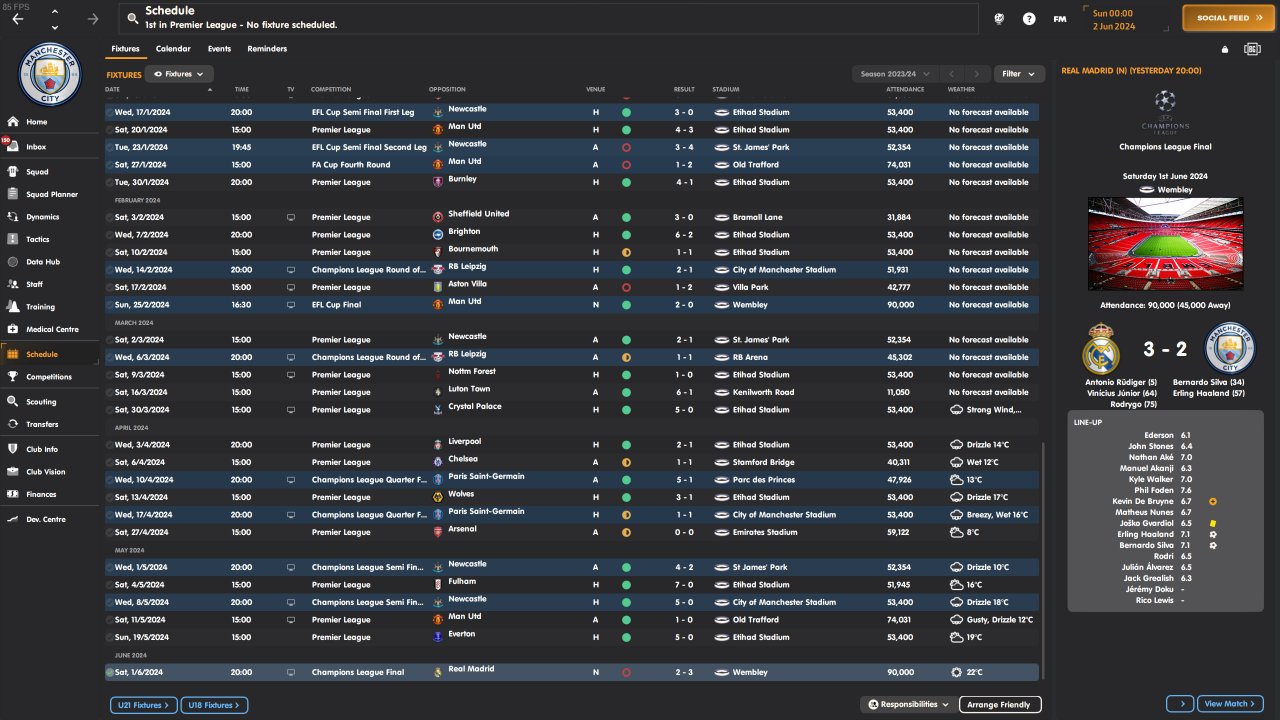The height and width of the screenshot is (720, 1280).
Task: Go to next season with right arrow
Action: (977, 74)
